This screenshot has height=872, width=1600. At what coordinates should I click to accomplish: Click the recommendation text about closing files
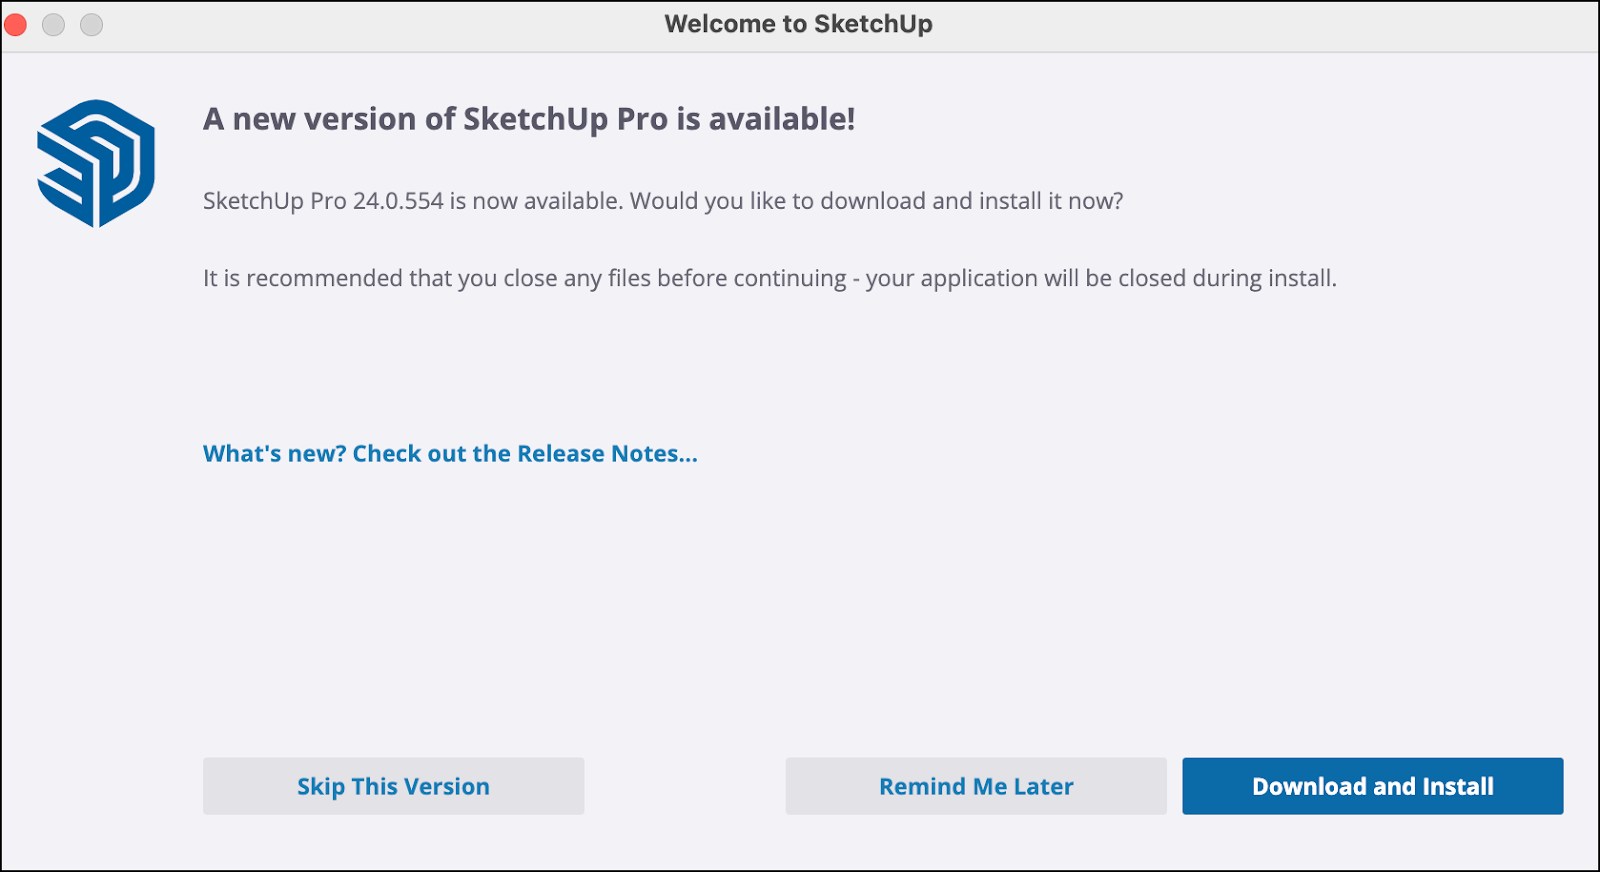point(770,278)
